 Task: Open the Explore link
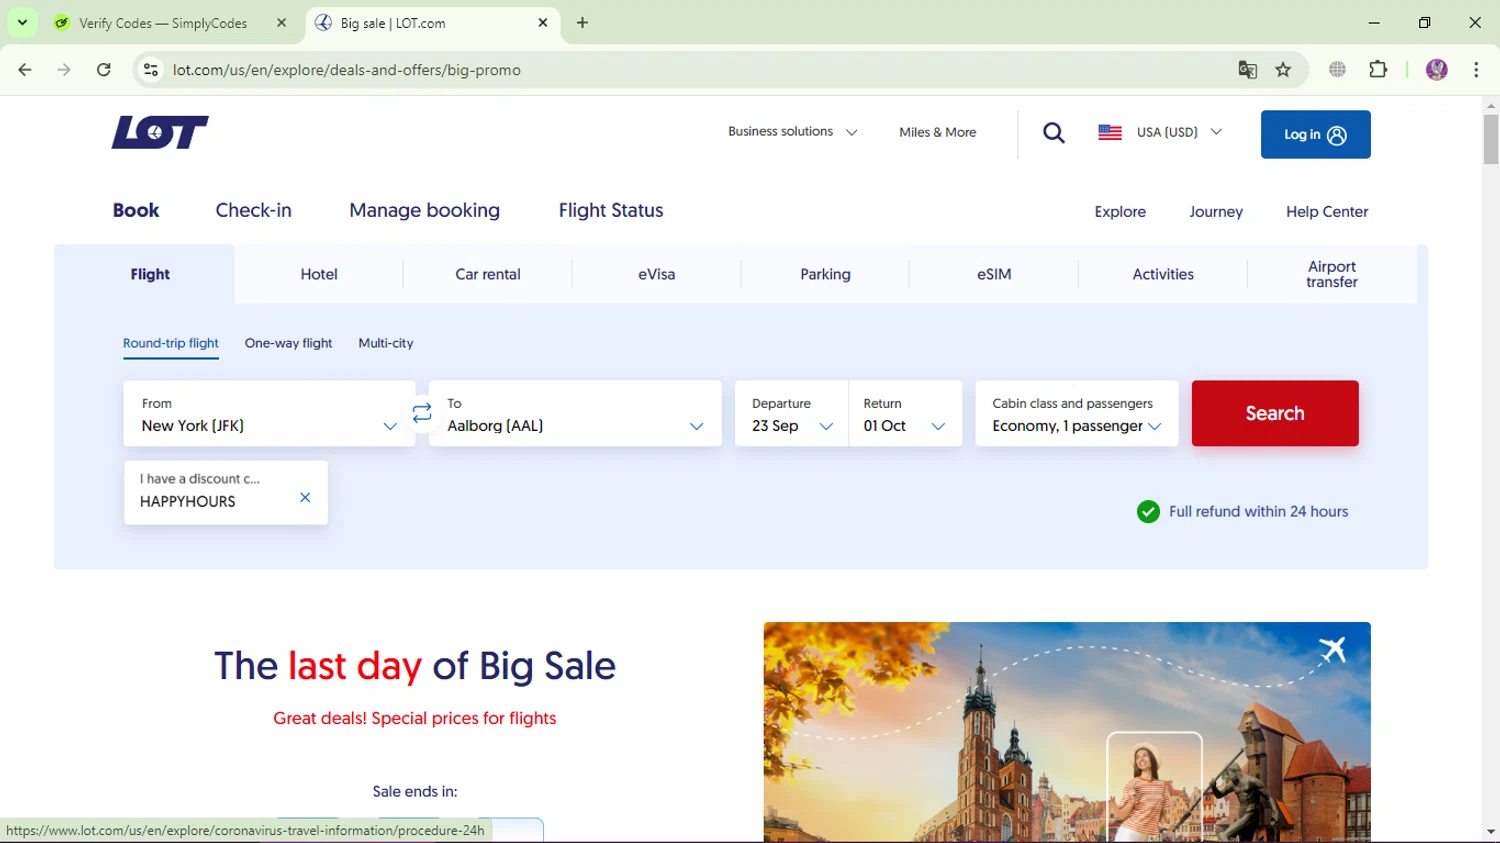coord(1120,212)
